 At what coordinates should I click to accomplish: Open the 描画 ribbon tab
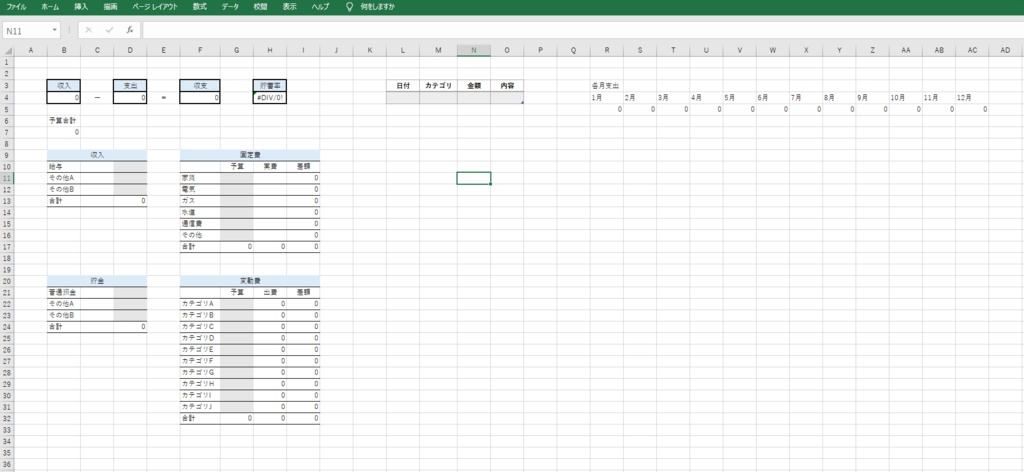(x=110, y=7)
